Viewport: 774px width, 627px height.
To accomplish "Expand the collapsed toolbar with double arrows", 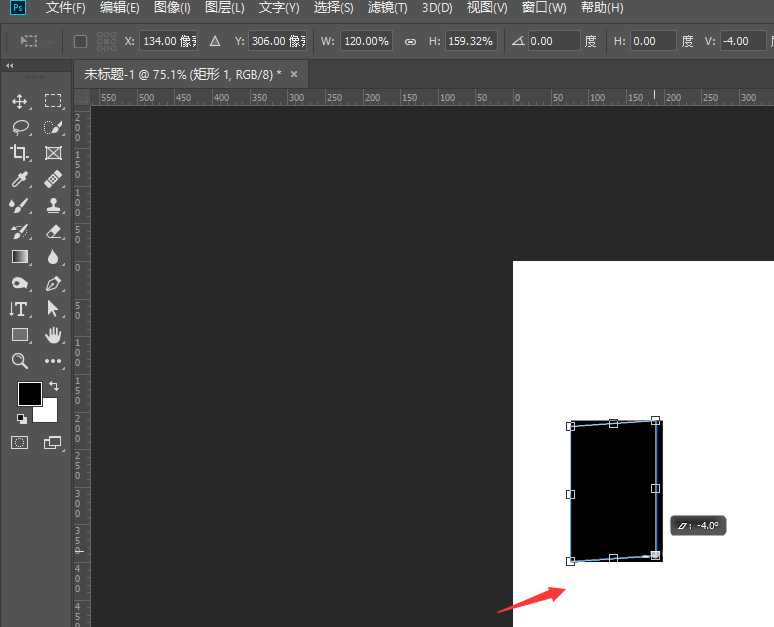I will 10,65.
